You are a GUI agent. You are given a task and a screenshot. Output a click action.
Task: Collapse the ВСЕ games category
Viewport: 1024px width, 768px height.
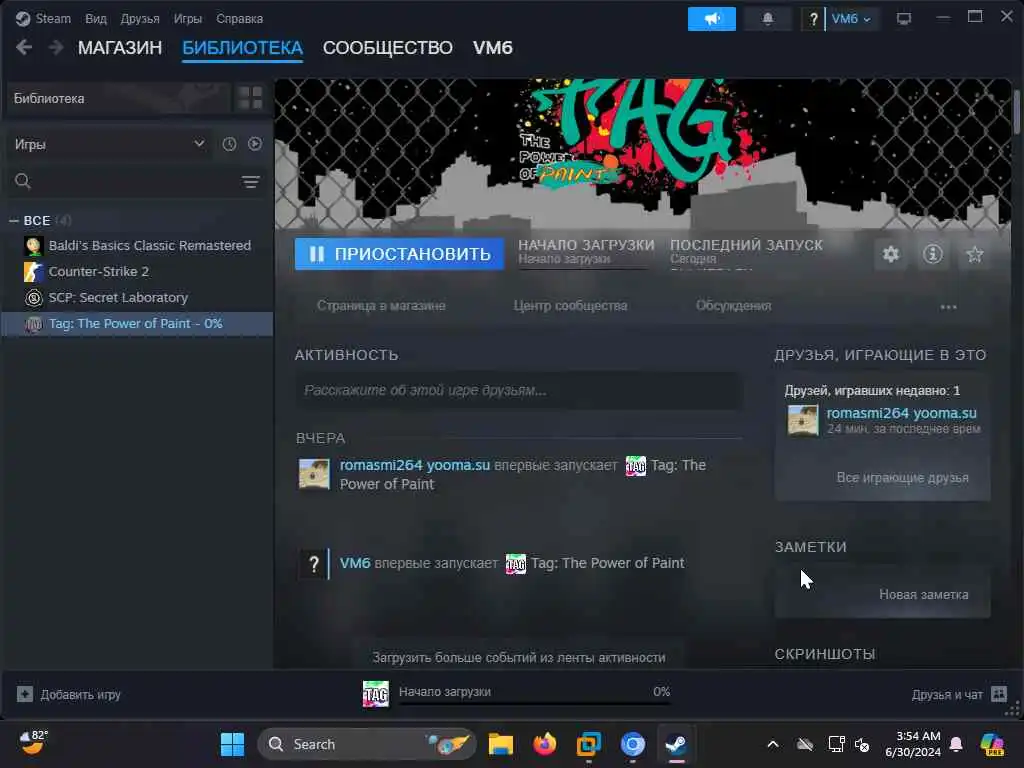[14, 221]
